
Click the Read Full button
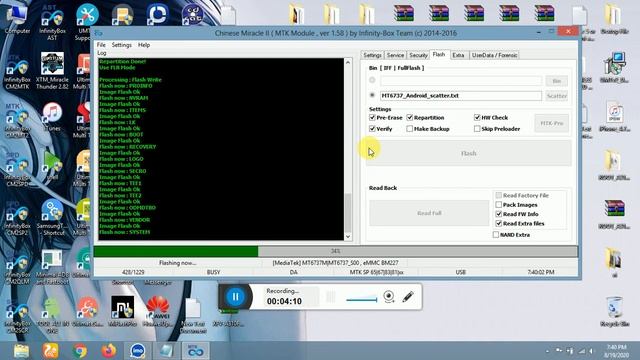pyautogui.click(x=429, y=213)
